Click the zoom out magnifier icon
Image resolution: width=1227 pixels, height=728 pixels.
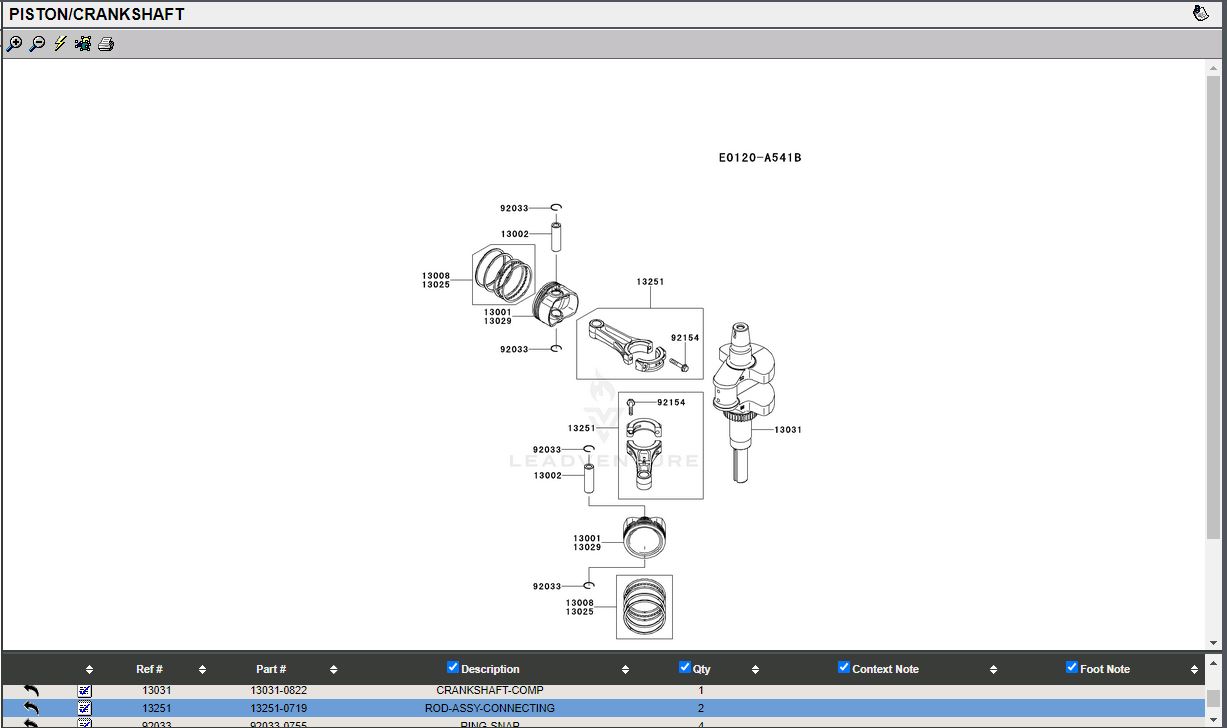coord(37,43)
